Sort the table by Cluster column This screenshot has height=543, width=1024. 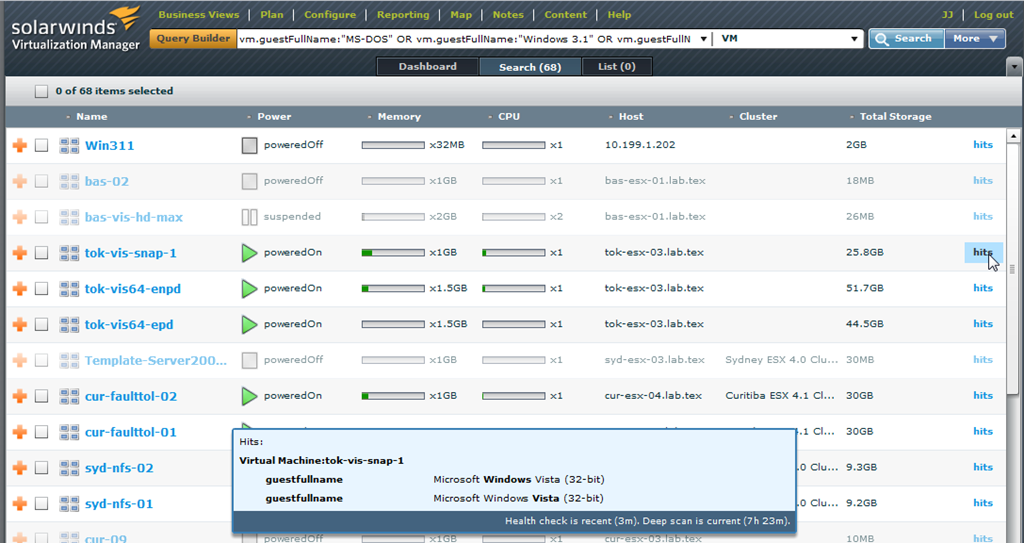coord(758,116)
